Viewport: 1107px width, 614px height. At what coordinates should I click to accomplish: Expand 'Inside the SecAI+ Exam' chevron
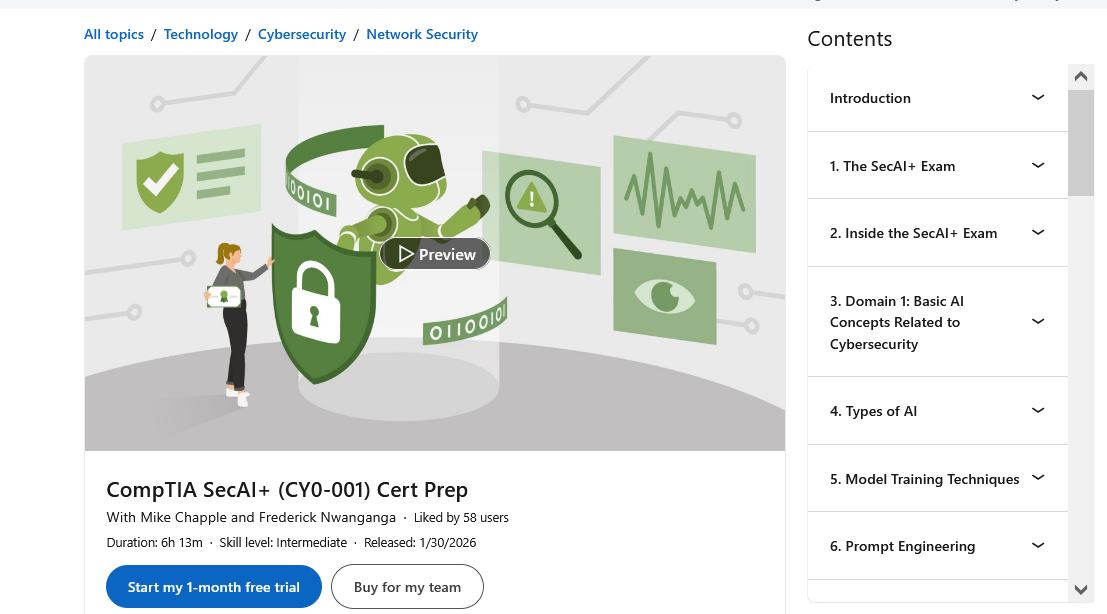point(1038,233)
